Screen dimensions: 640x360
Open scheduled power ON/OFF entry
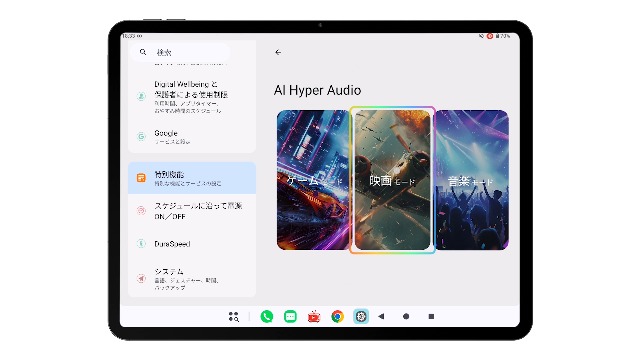pyautogui.click(x=192, y=211)
